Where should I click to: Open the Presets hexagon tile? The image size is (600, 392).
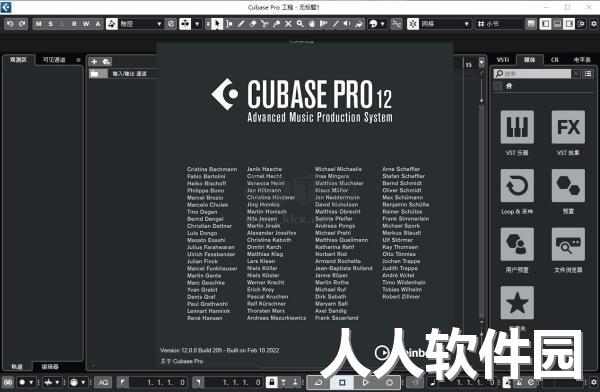568,186
